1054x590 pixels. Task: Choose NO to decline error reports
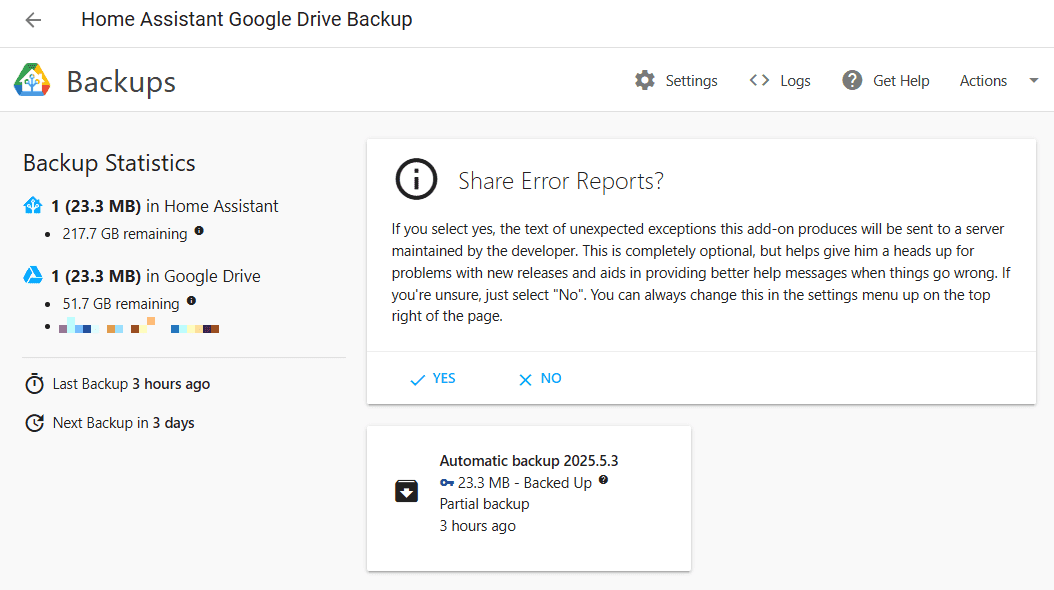540,378
